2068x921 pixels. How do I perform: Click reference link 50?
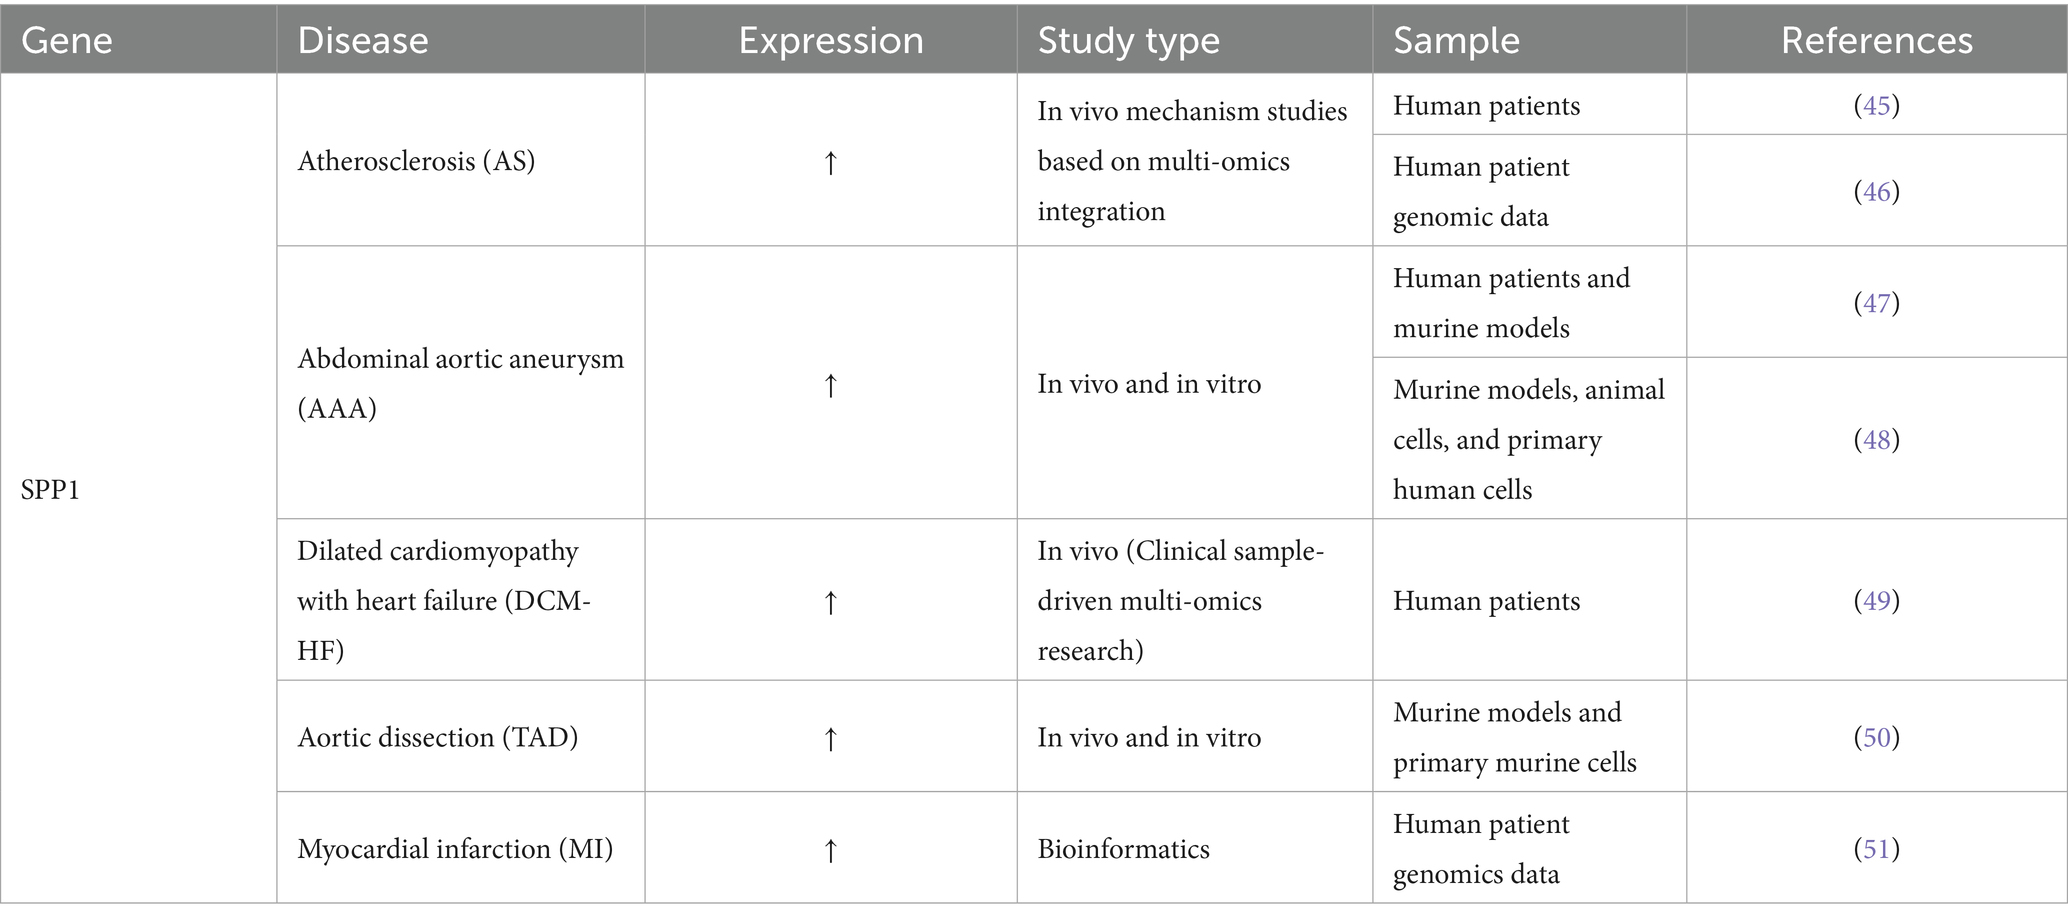pos(1876,738)
